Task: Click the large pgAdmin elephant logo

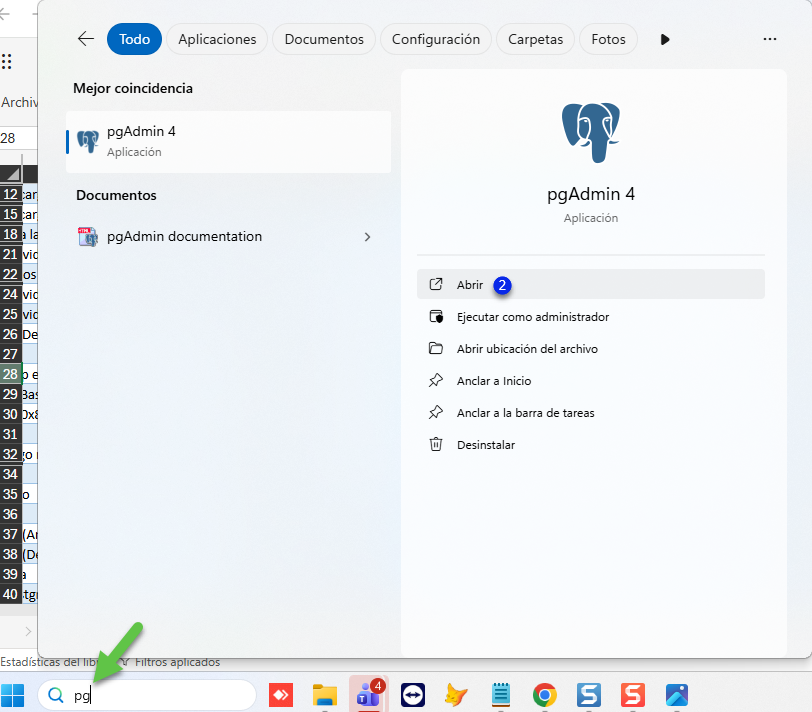Action: pos(591,133)
